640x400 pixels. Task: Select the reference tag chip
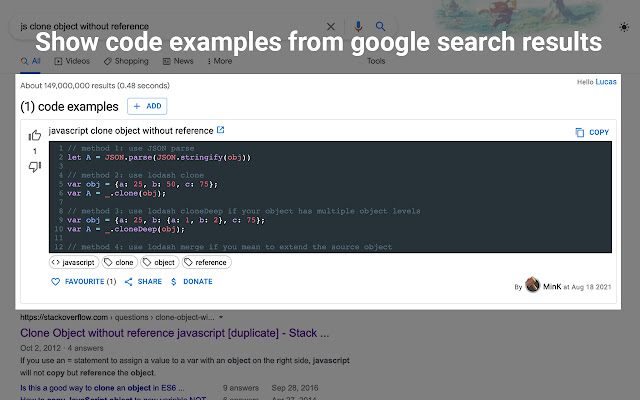(207, 262)
